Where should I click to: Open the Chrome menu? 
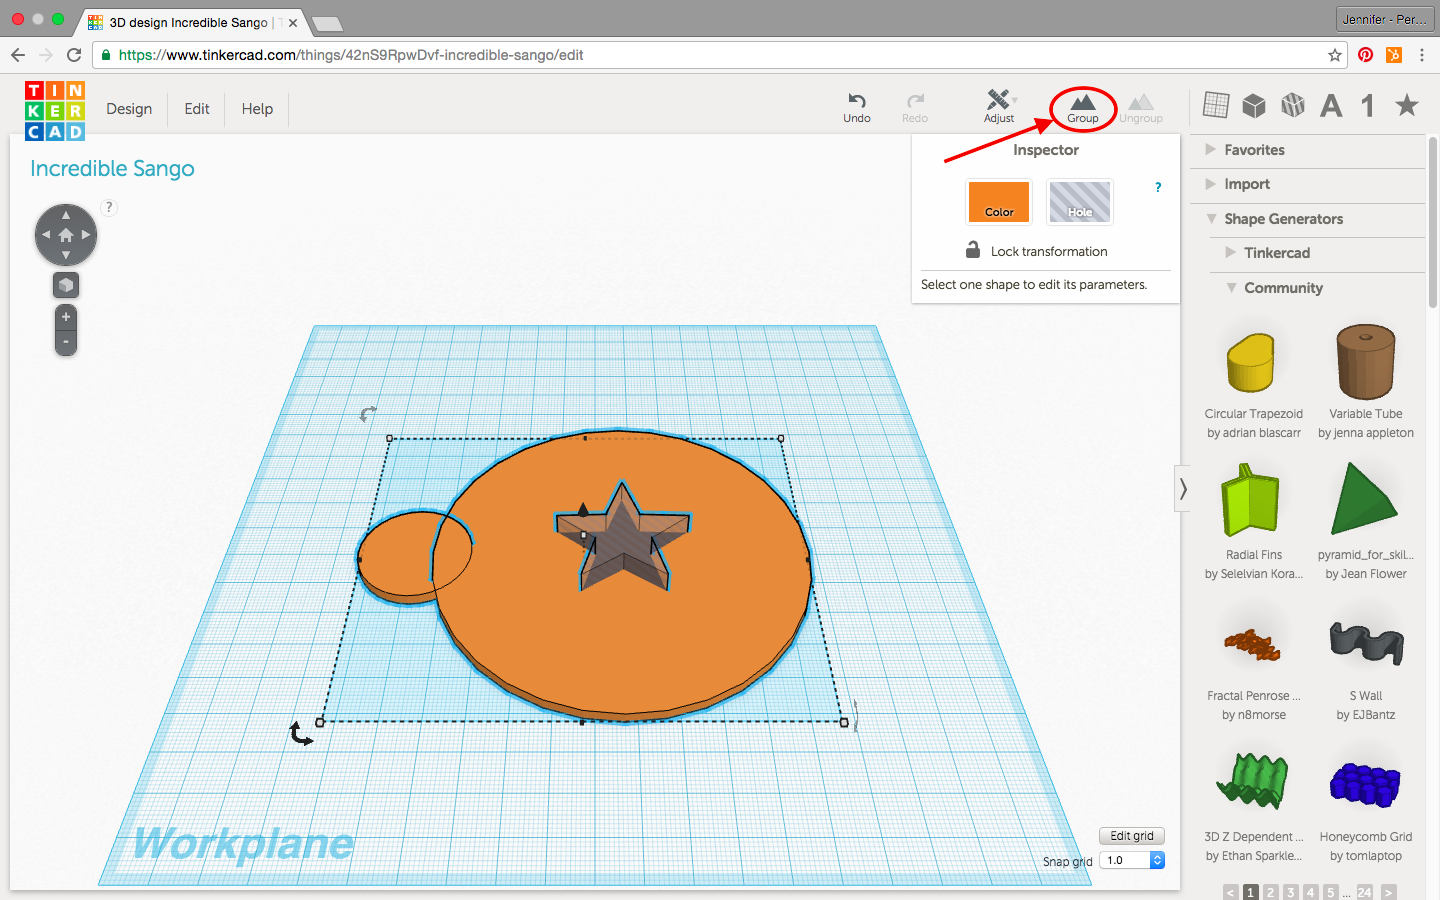click(x=1422, y=55)
